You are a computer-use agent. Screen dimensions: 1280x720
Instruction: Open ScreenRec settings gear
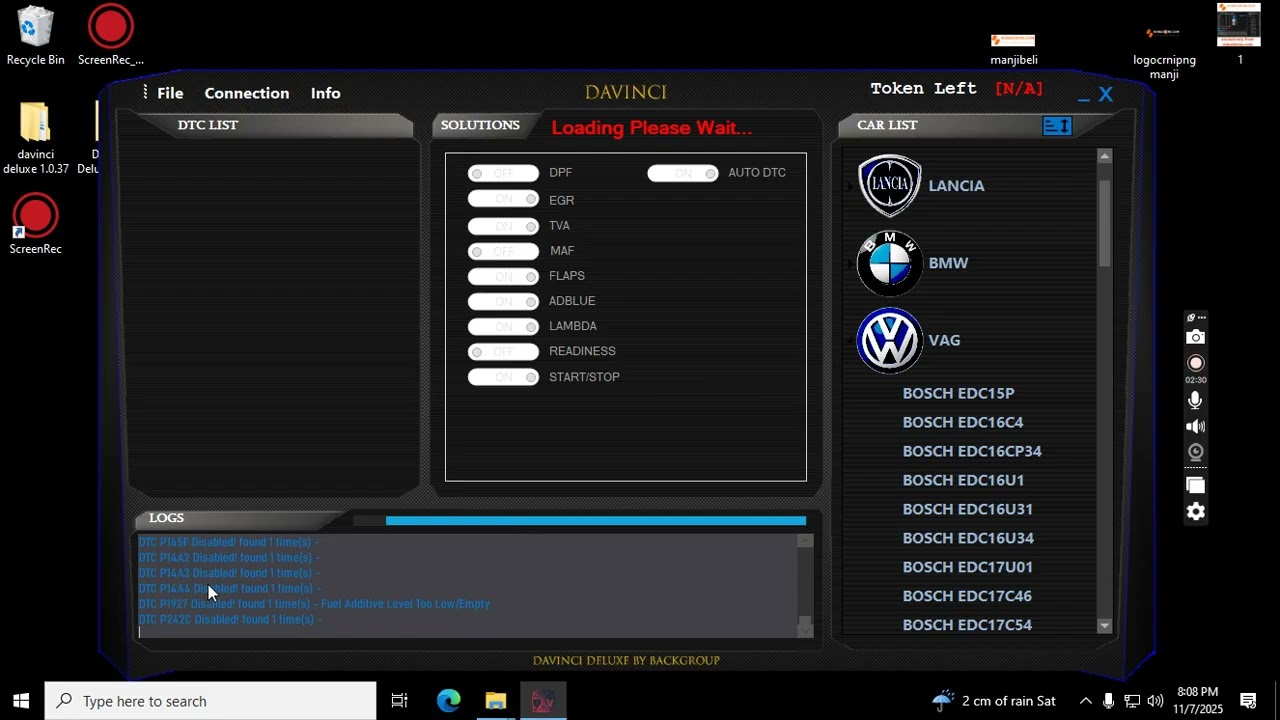tap(1195, 512)
